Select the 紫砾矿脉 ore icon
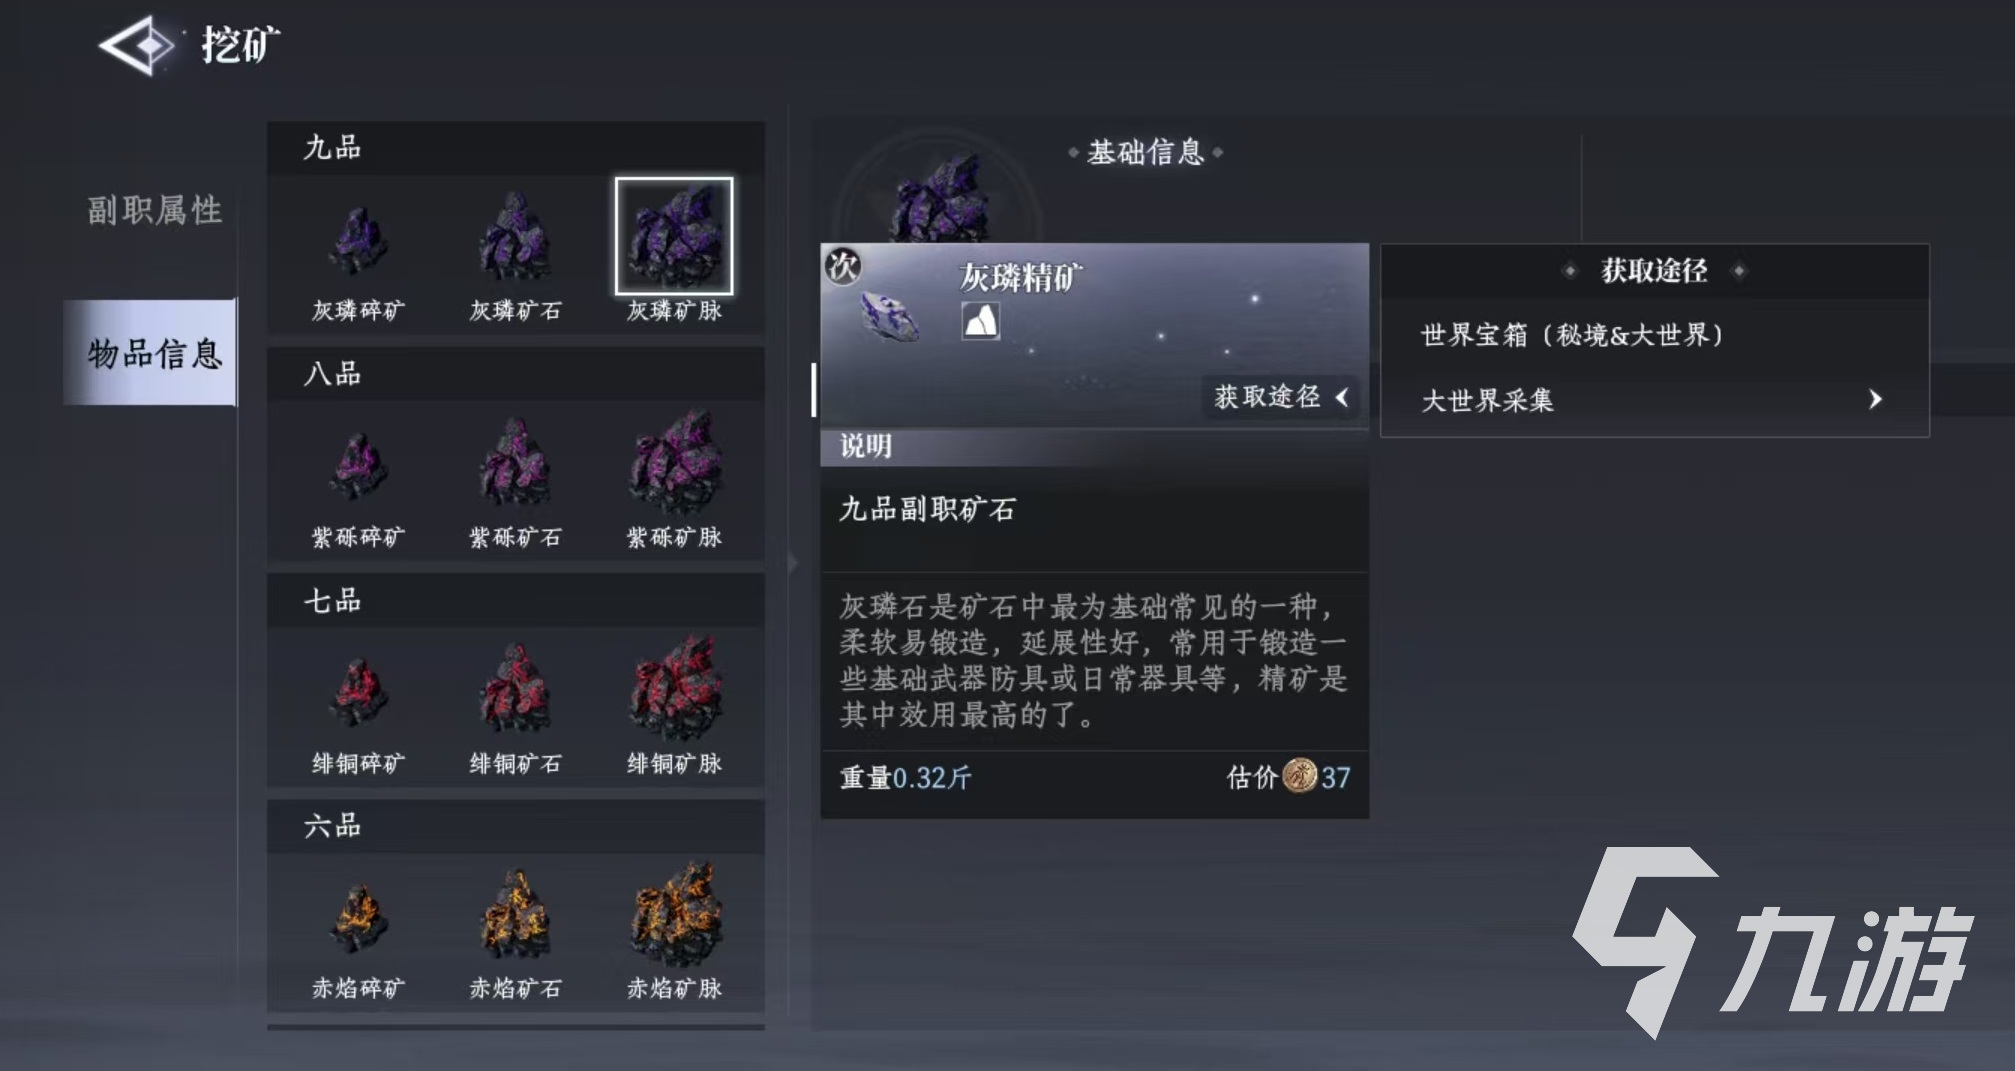This screenshot has height=1071, width=2015. [674, 463]
